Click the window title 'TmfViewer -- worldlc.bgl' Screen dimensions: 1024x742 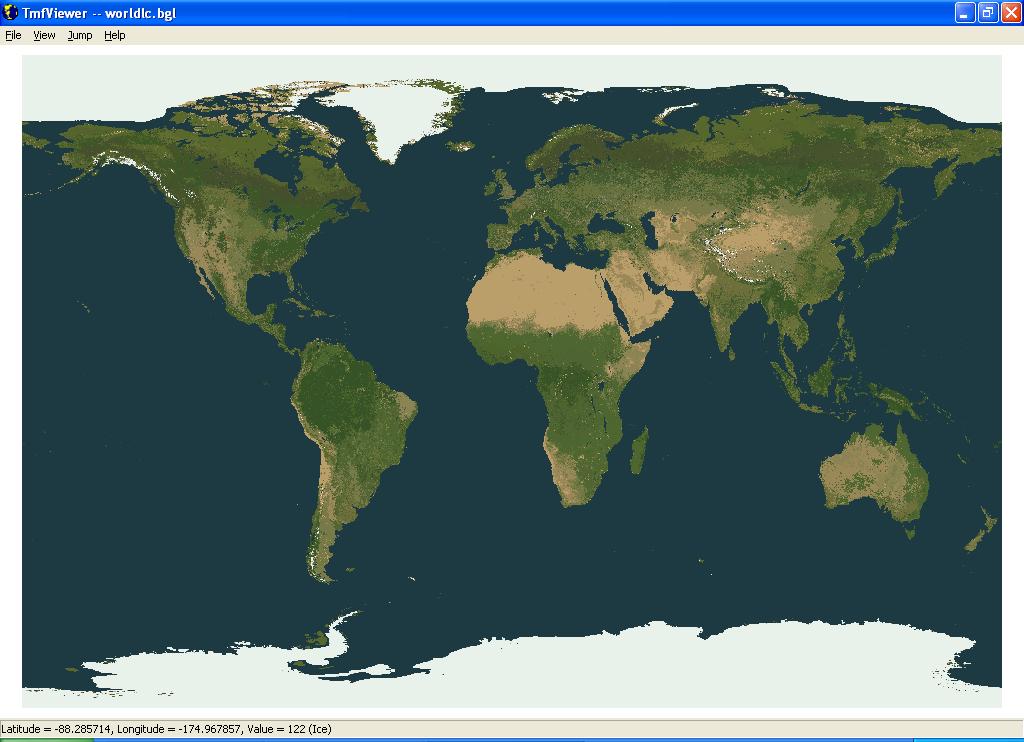pyautogui.click(x=99, y=13)
